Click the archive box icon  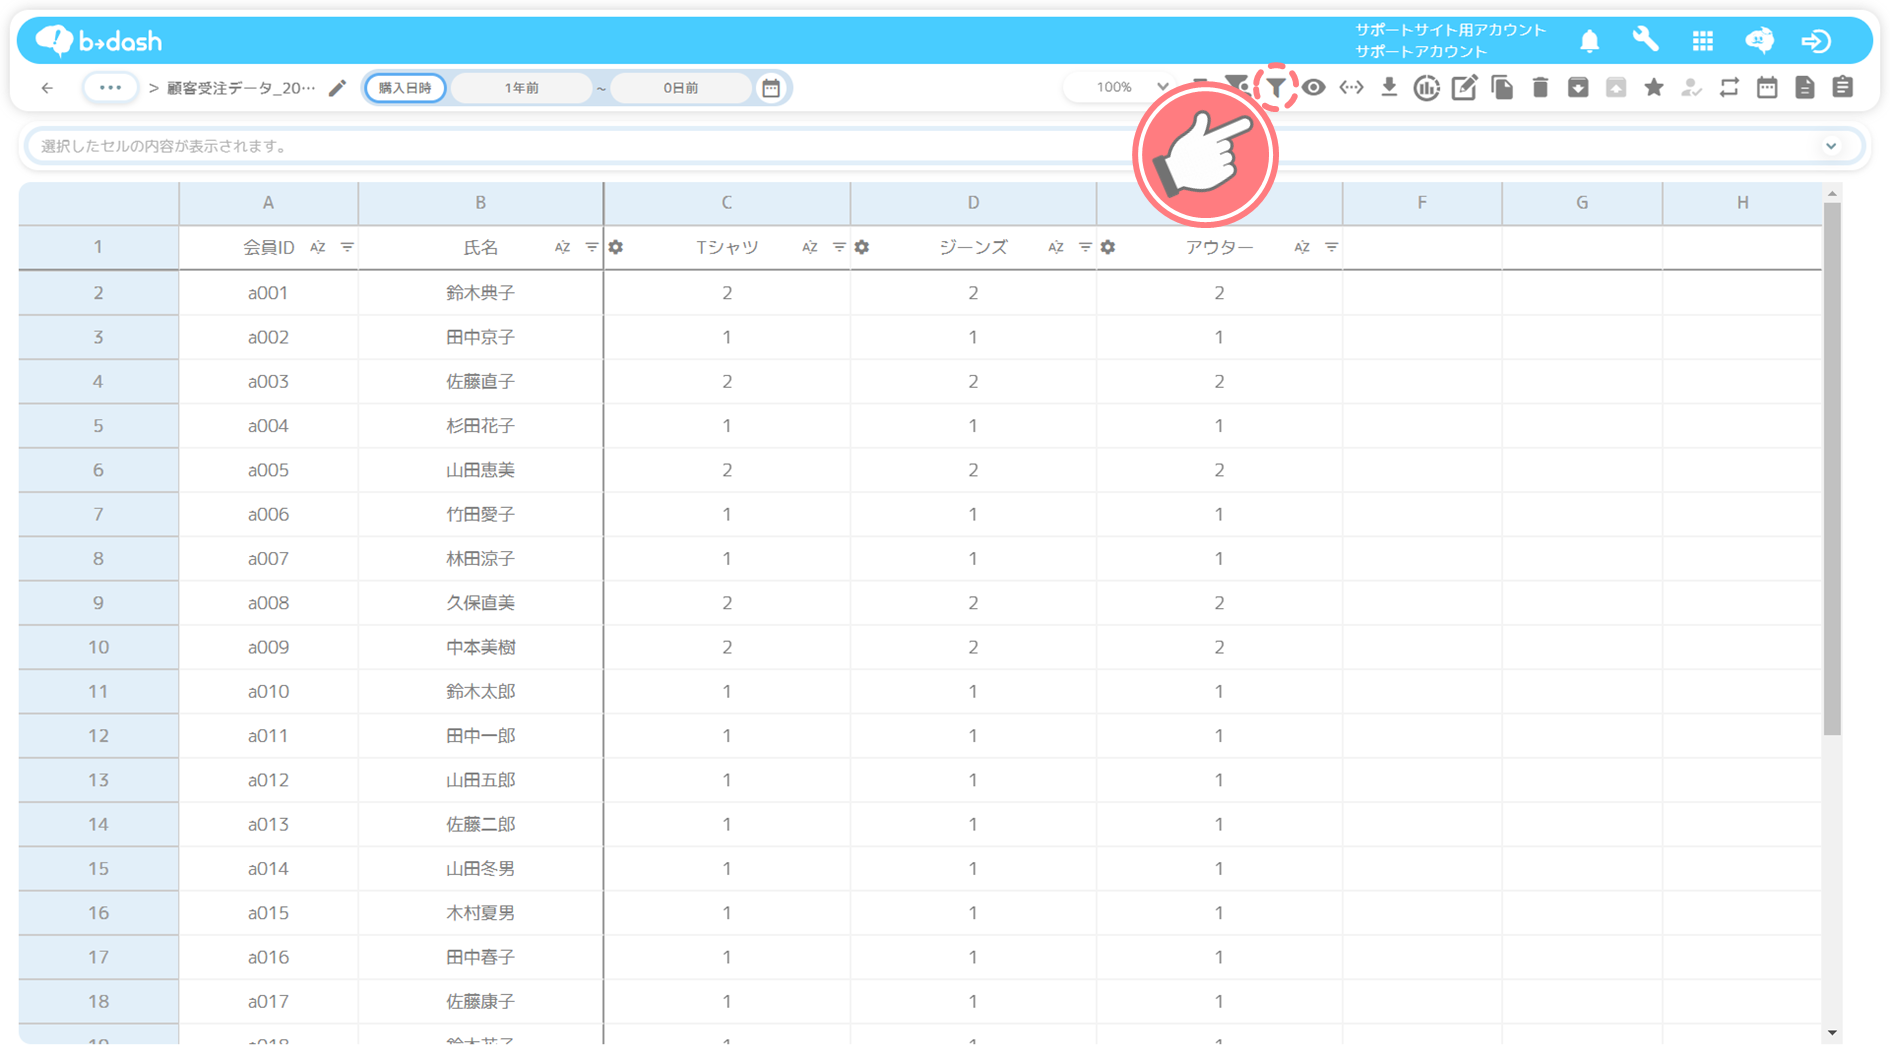(x=1578, y=88)
